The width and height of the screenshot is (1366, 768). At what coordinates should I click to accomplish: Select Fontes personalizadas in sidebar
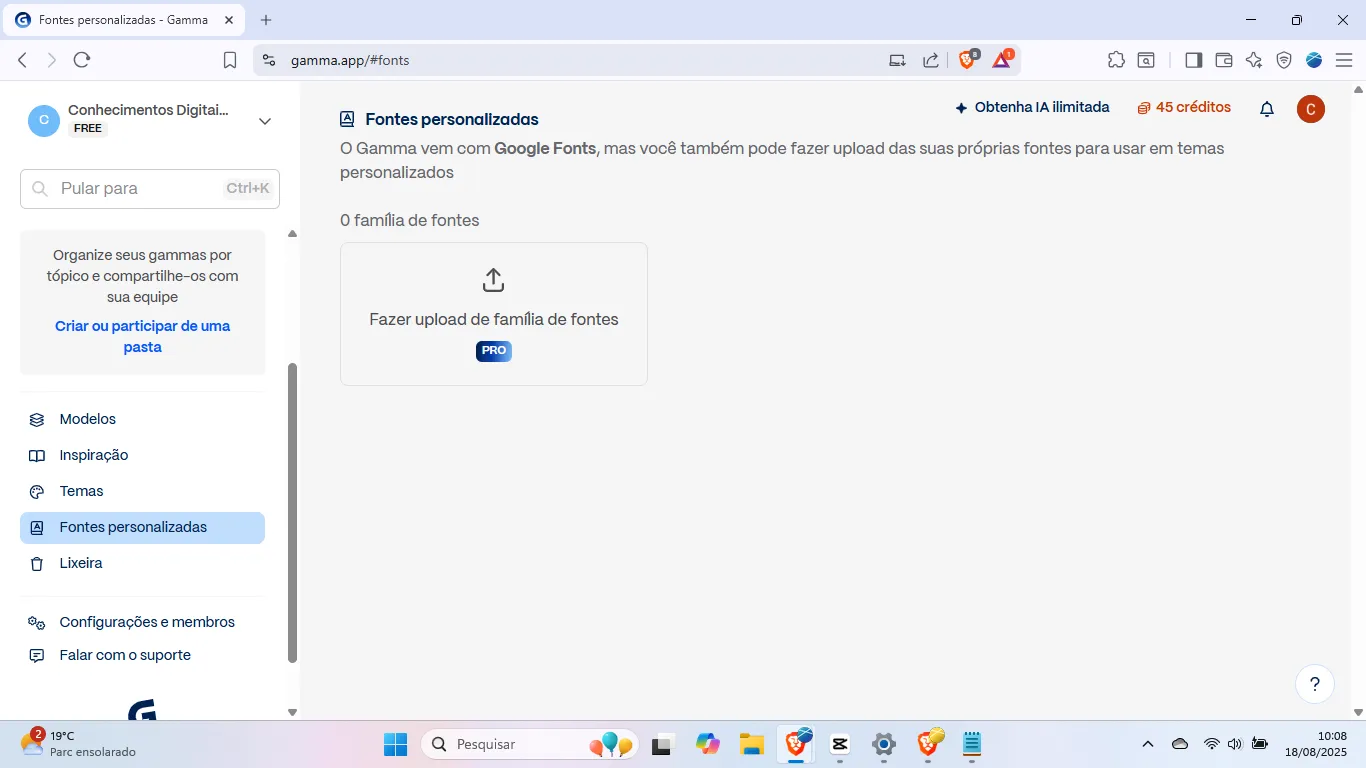142,528
